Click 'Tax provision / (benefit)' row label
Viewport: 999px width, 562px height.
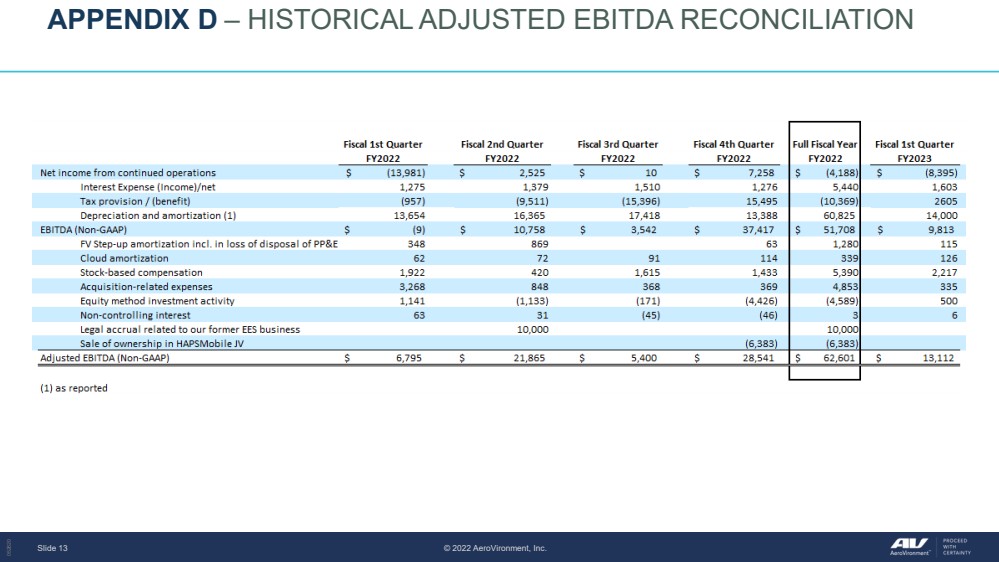[135, 201]
